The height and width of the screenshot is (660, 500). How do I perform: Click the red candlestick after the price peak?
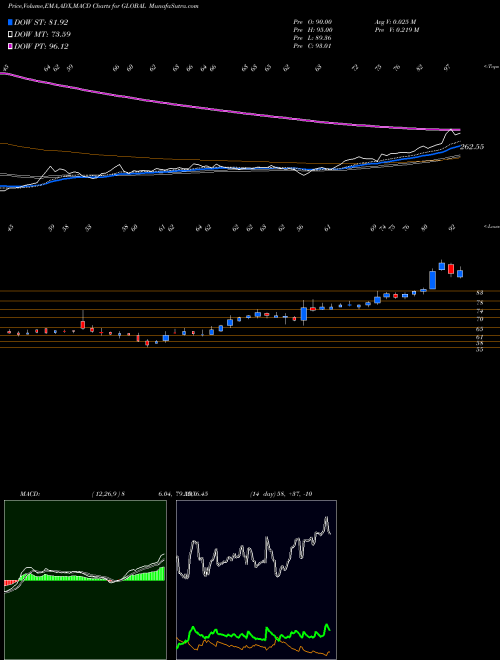coord(451,269)
